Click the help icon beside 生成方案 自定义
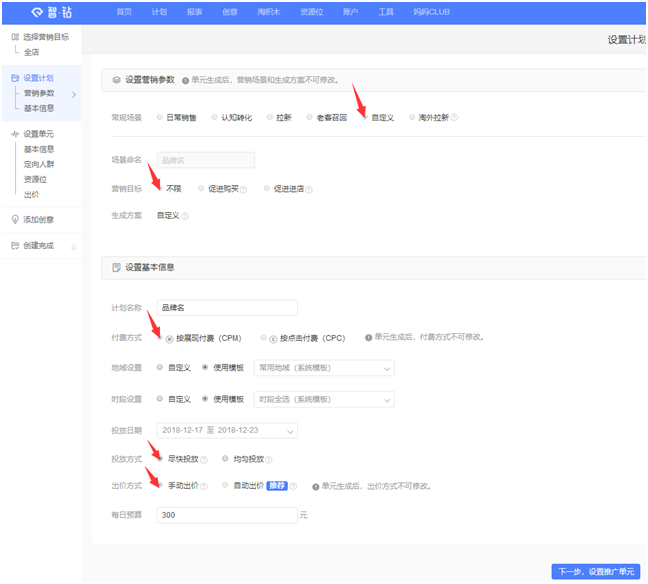The height and width of the screenshot is (584, 648). pos(185,215)
